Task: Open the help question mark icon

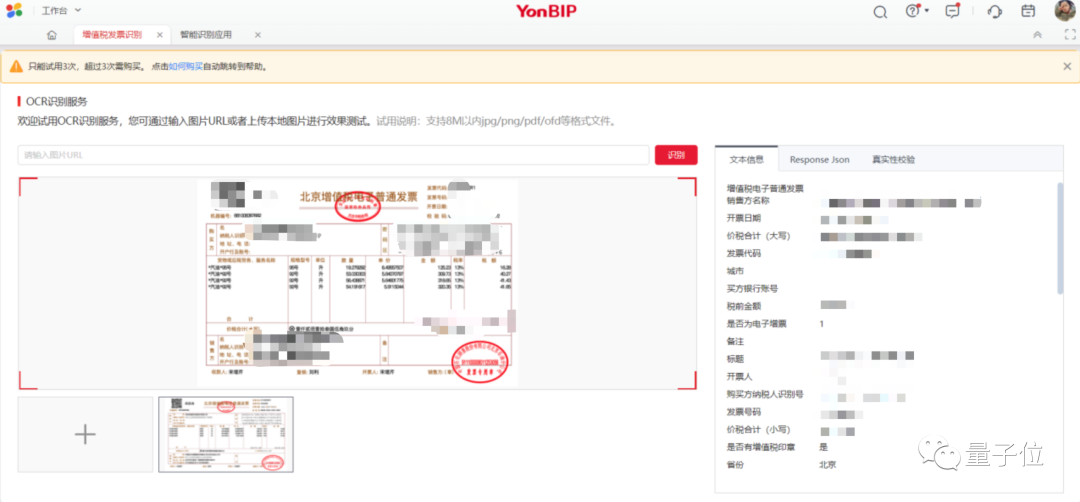Action: (x=913, y=10)
